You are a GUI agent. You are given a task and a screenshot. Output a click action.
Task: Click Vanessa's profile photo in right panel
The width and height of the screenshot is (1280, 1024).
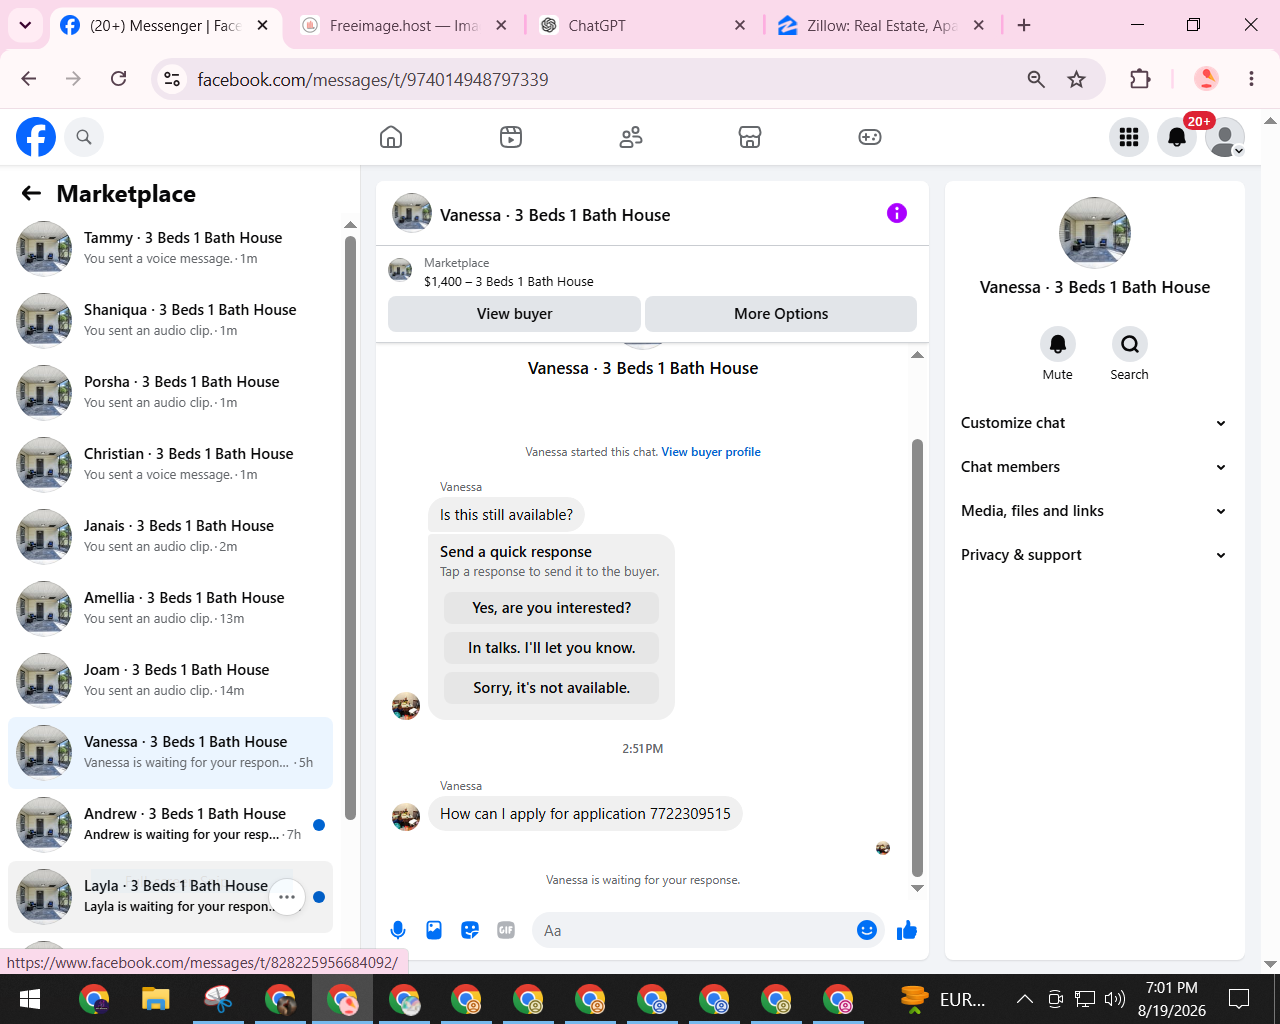[x=1095, y=233]
